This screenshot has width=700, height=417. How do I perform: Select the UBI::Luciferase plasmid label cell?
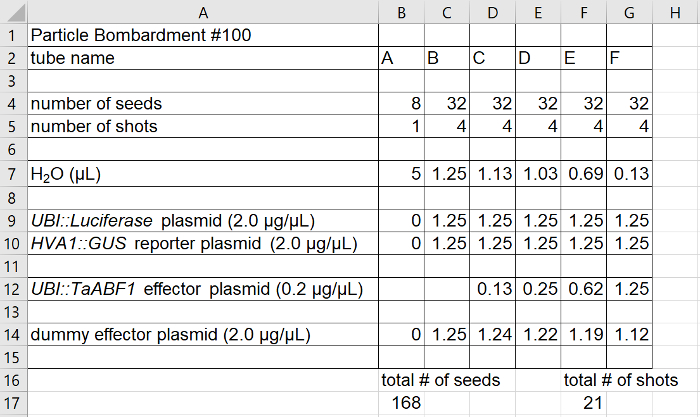[x=152, y=220]
